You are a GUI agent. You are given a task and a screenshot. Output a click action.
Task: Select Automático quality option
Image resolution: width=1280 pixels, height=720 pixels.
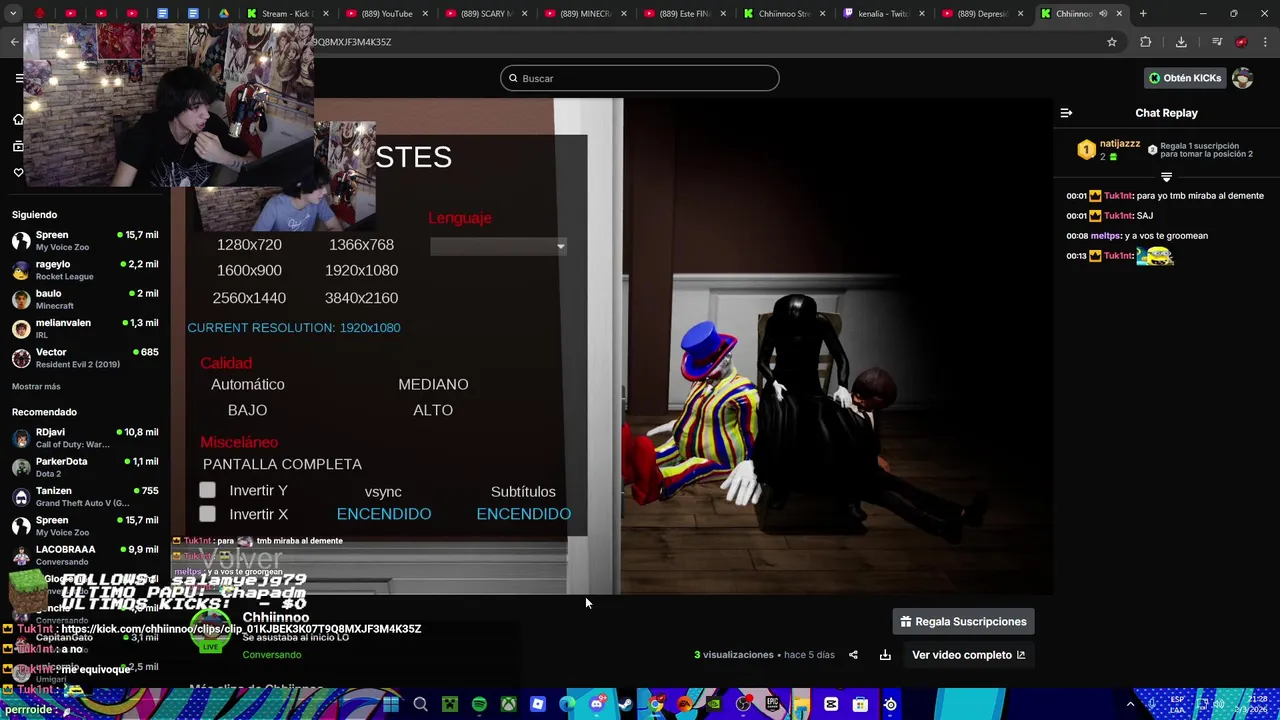248,384
